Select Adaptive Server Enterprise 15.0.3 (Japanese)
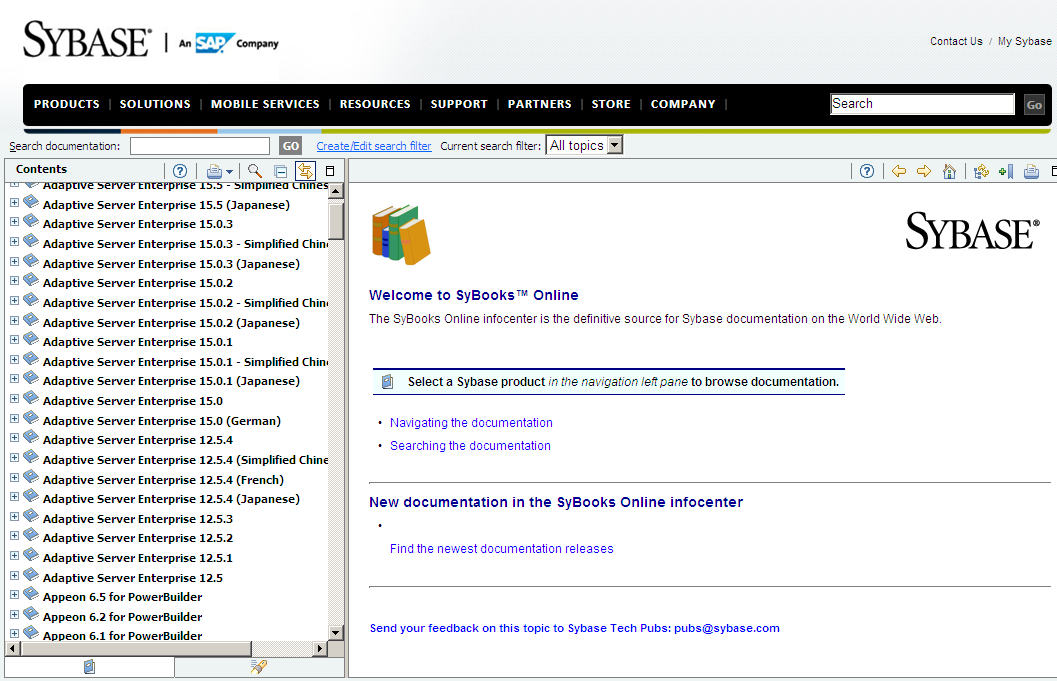Screen dimensions: 1057x681 (171, 264)
